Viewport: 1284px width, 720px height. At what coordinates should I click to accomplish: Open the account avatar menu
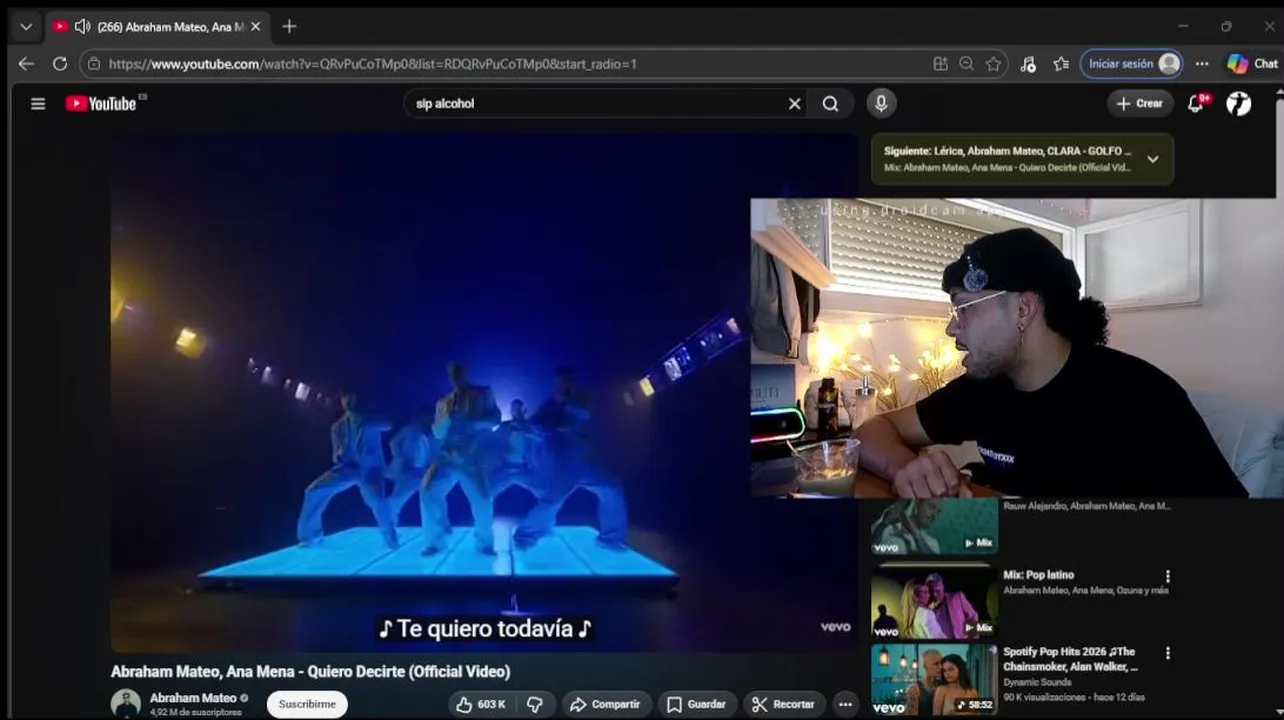pos(1239,104)
